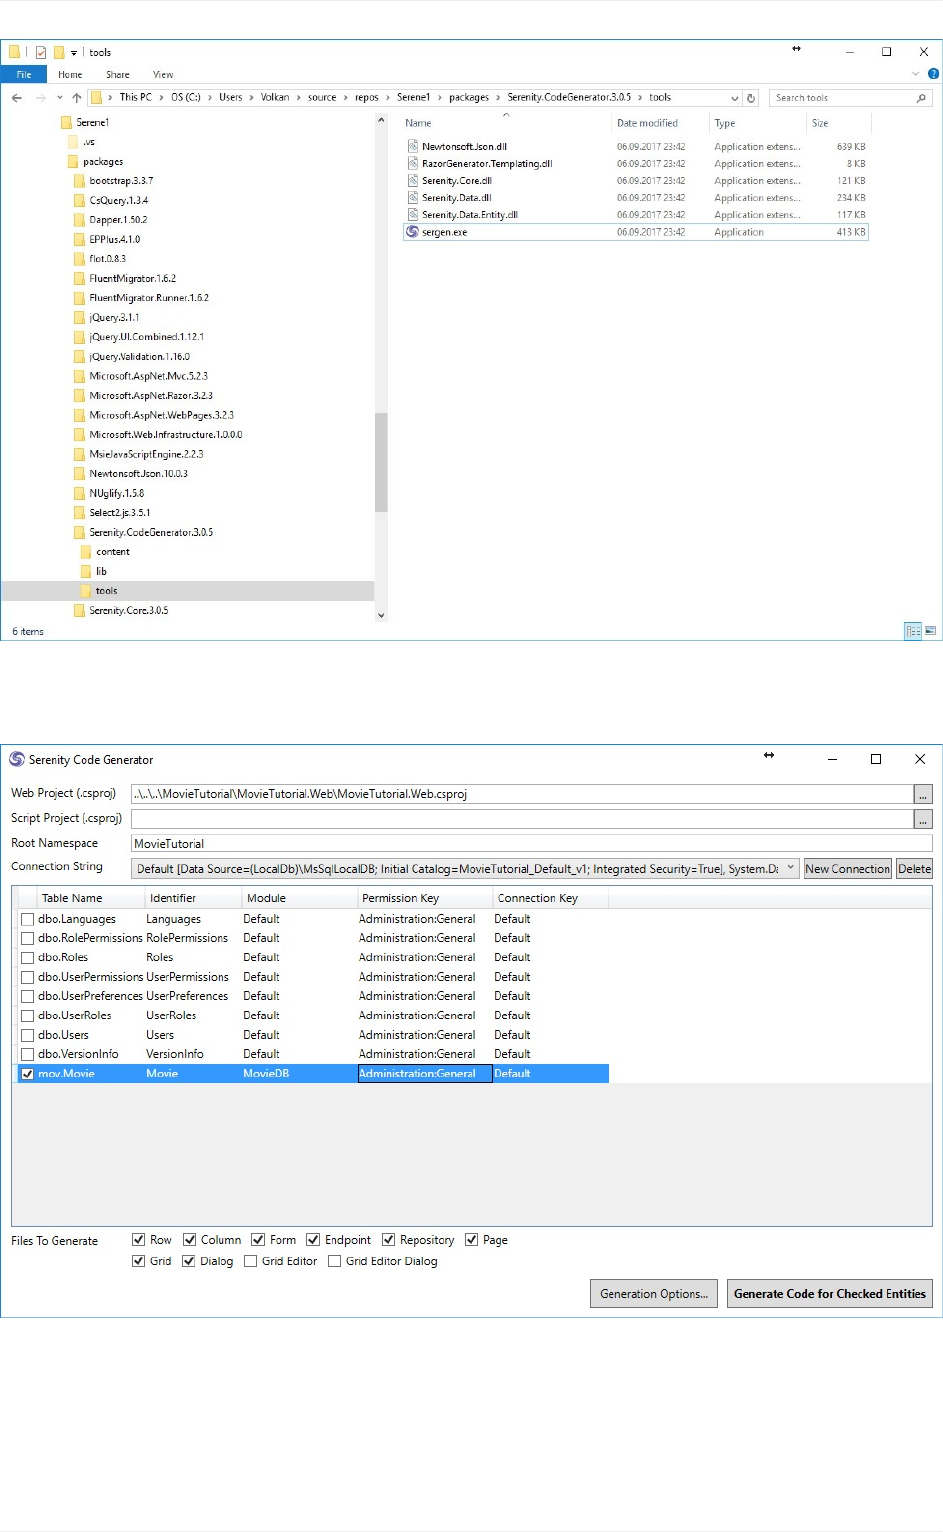
Task: Click the jQuery.3.1.1 folder icon
Action: (79, 317)
